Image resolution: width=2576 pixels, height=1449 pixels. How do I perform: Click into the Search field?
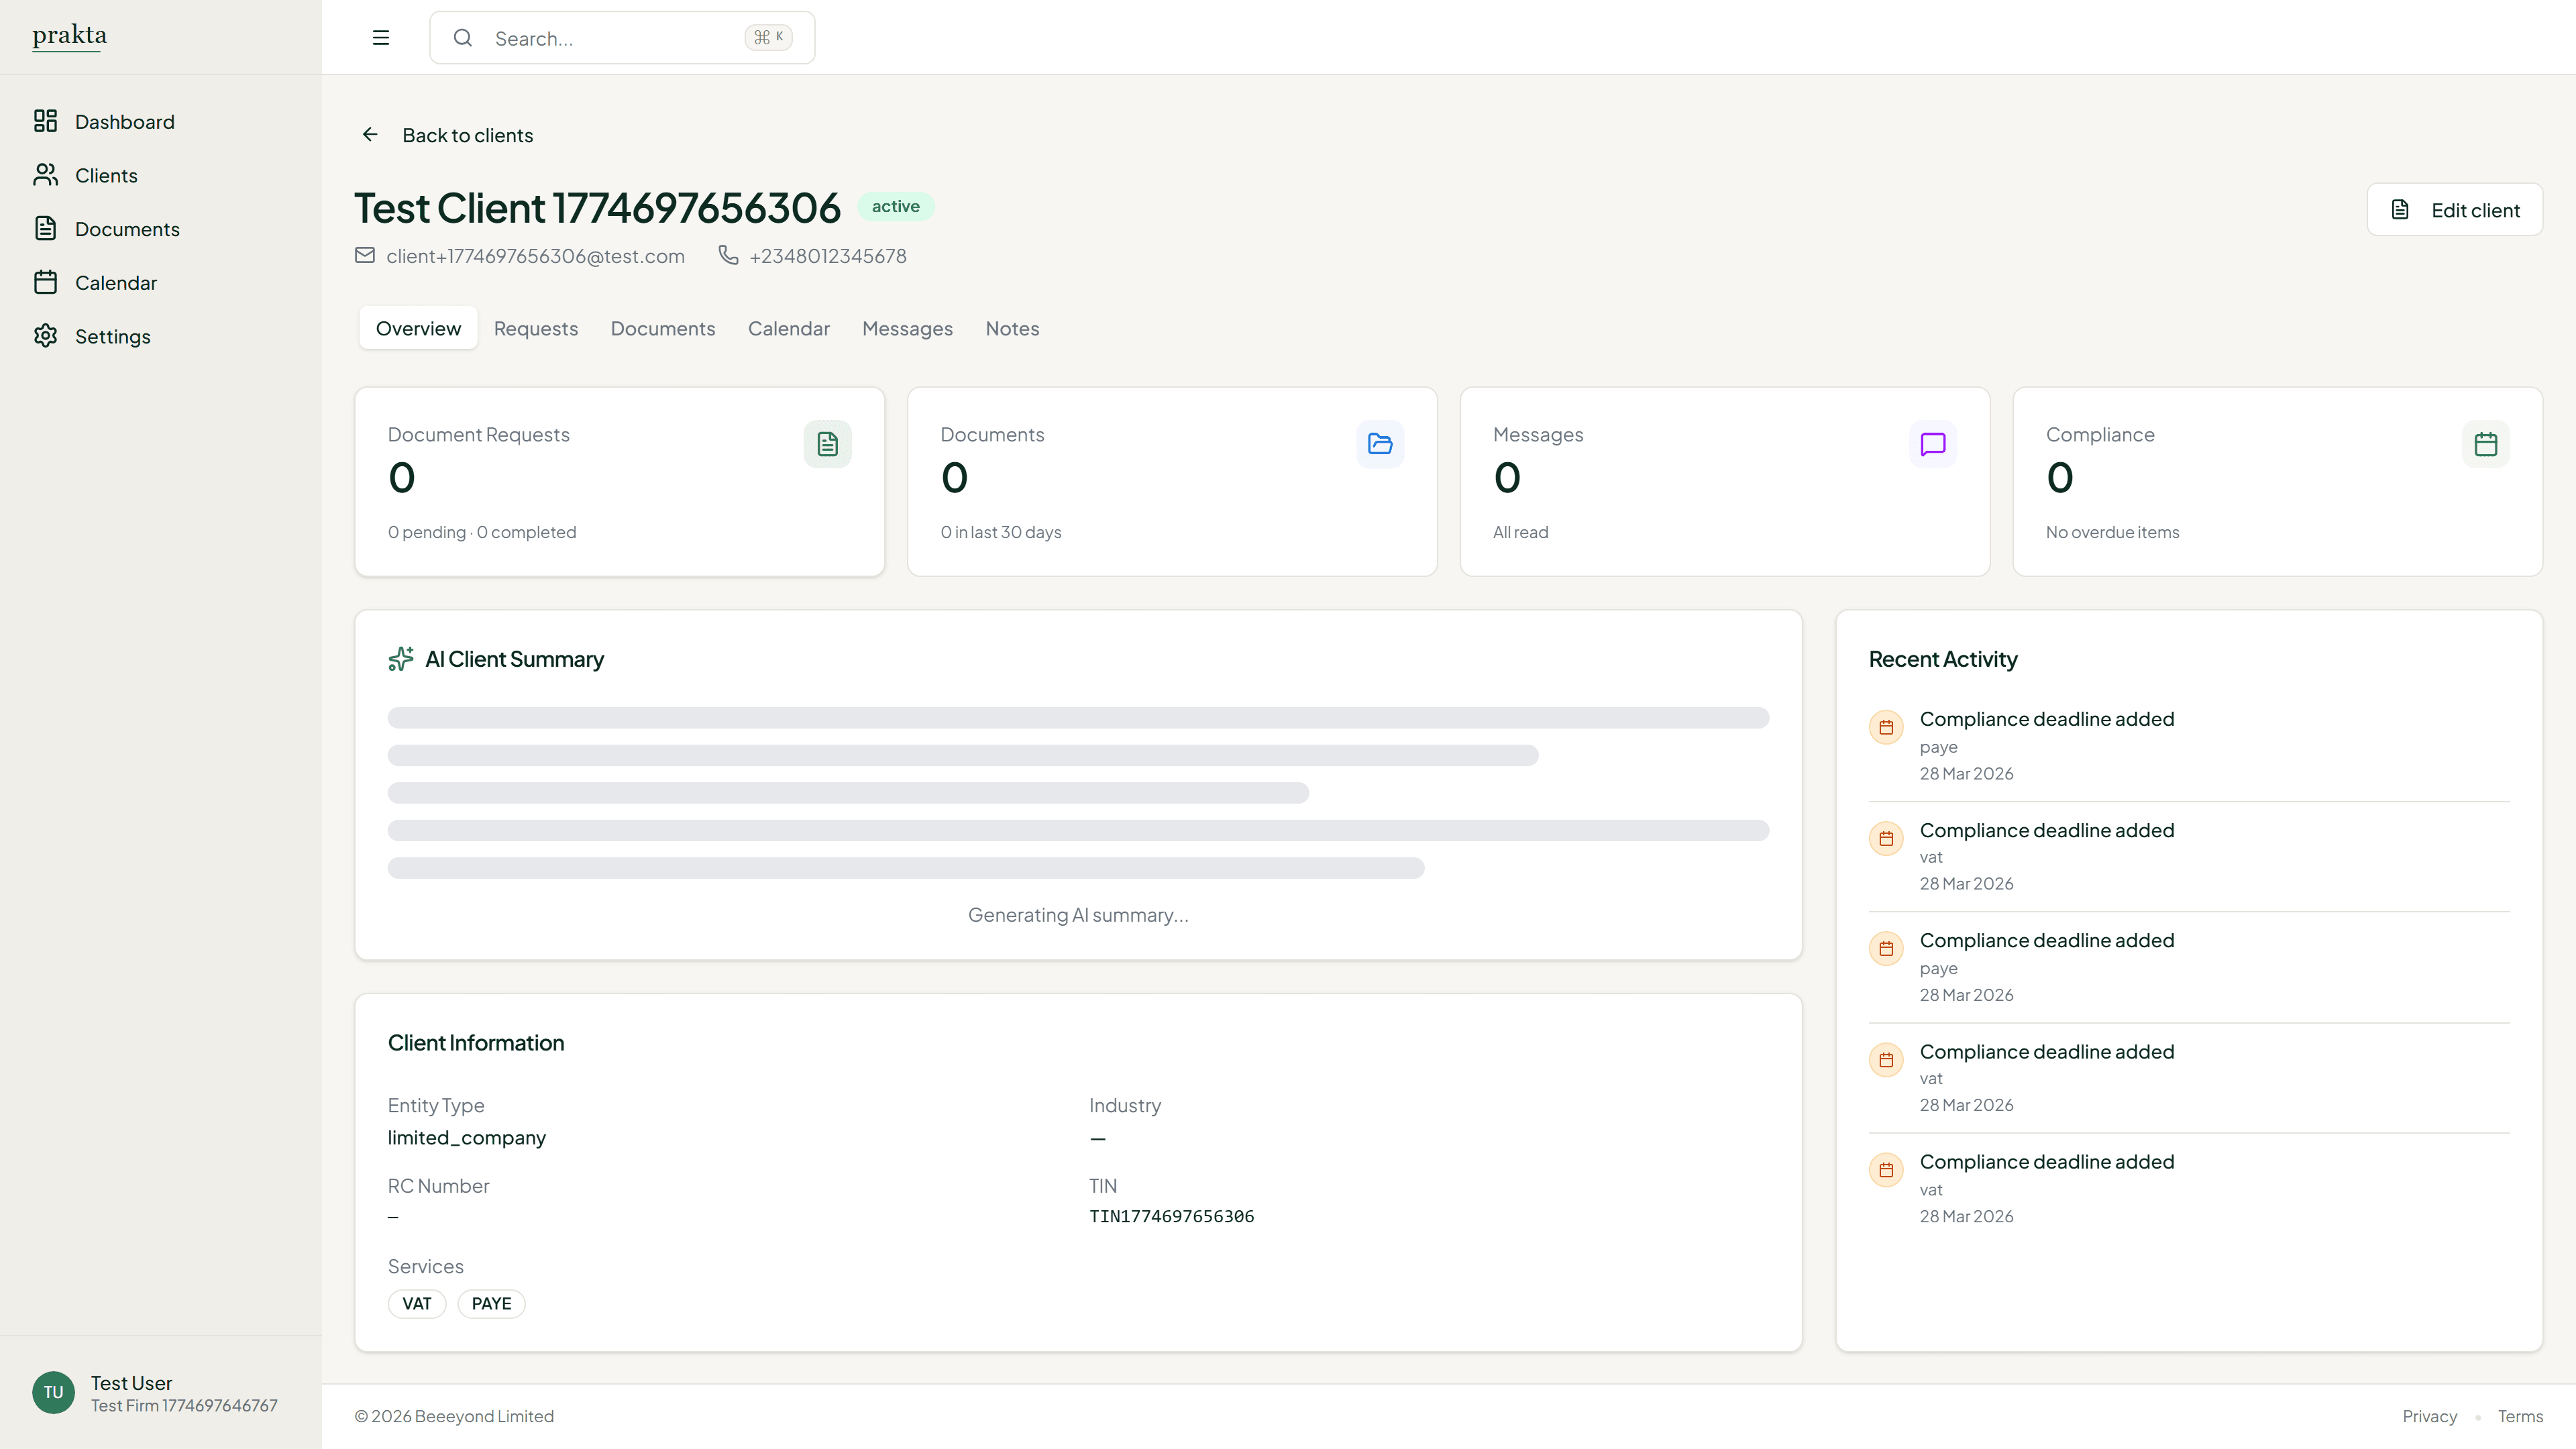tap(600, 37)
